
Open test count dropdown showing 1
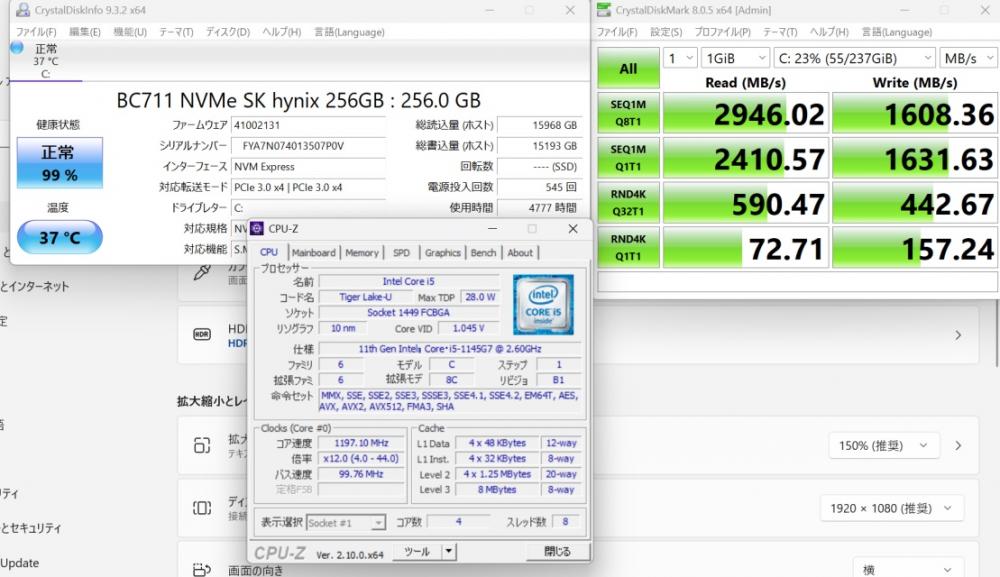click(680, 59)
